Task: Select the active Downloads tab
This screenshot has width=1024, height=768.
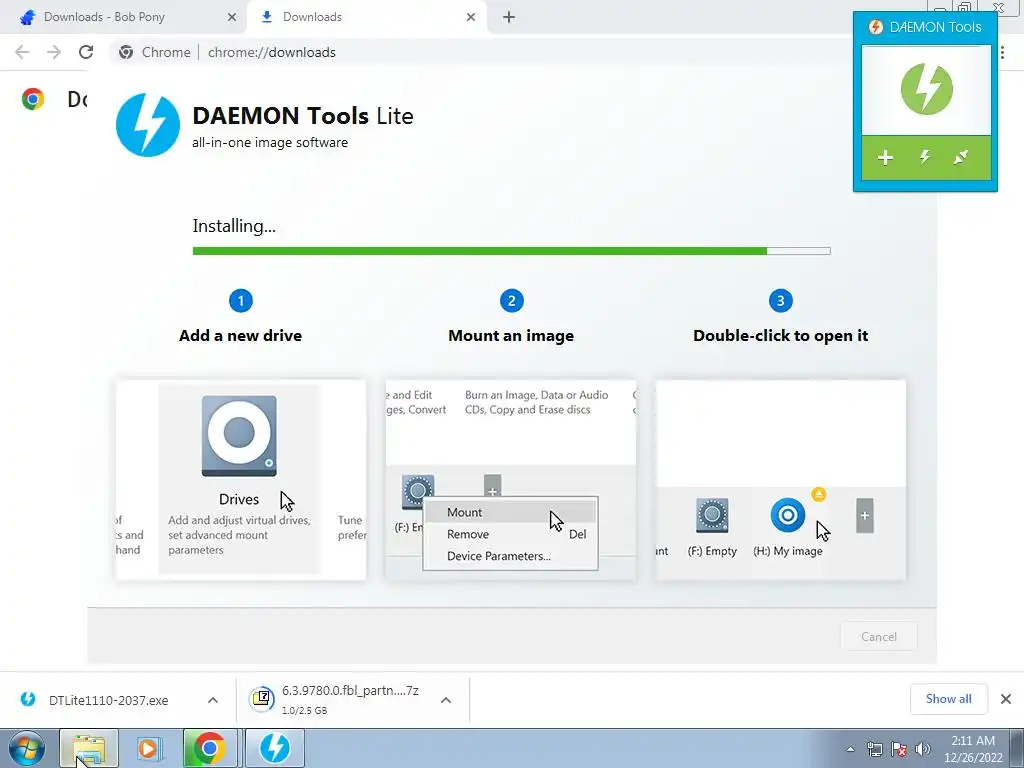Action: coord(366,17)
